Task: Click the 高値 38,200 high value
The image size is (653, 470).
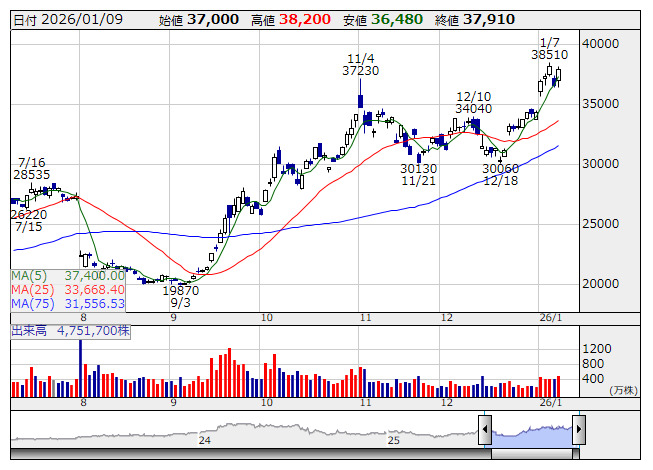Action: coord(291,20)
